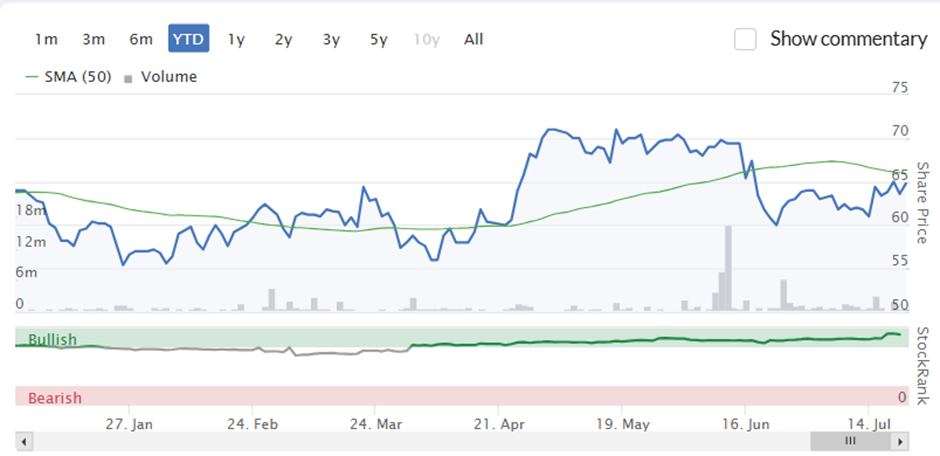Click the Share Price axis title
Image resolution: width=940 pixels, height=456 pixels.
coord(923,203)
